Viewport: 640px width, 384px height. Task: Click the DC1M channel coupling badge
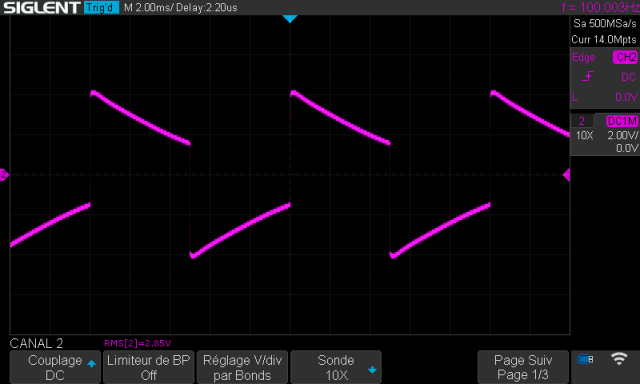(x=622, y=121)
